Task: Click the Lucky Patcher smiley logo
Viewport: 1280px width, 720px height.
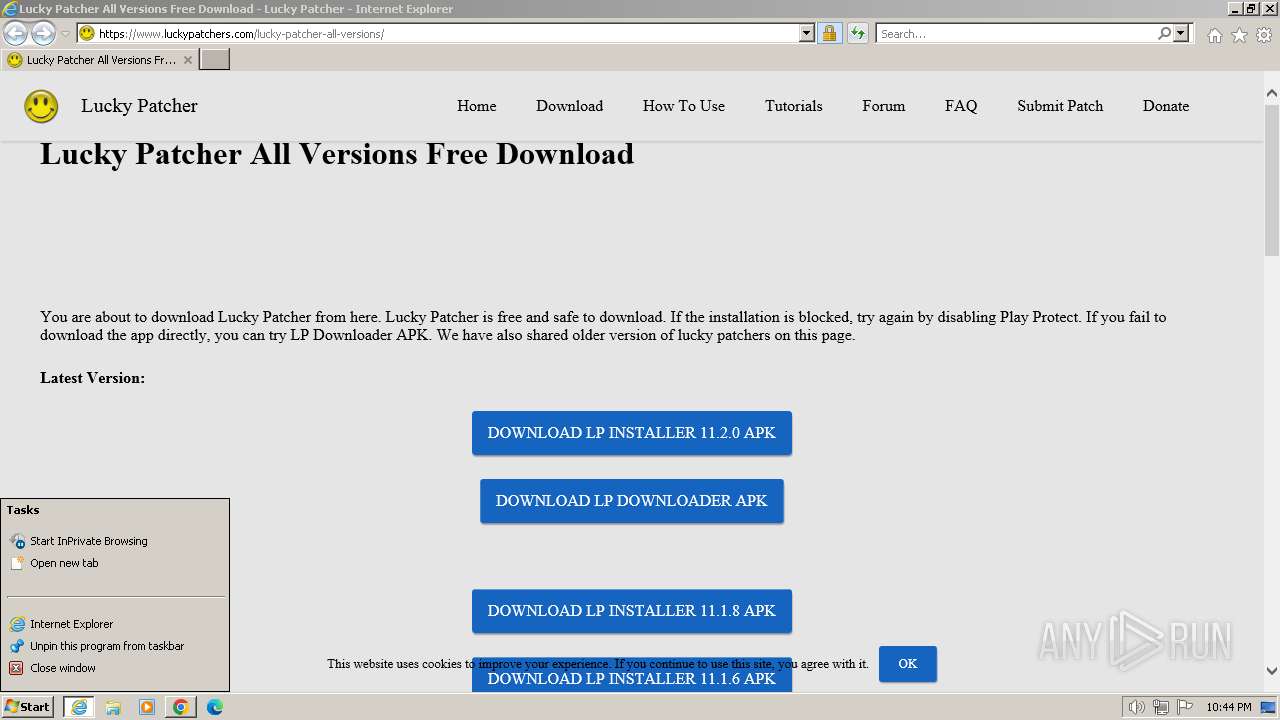Action: (x=41, y=106)
